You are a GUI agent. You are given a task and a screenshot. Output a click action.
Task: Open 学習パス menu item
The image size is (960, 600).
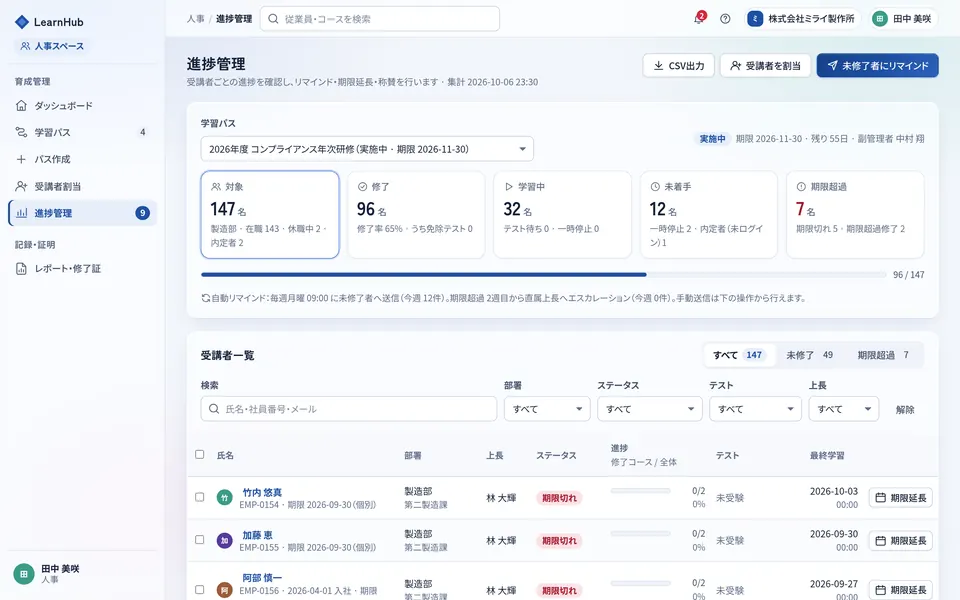coord(83,132)
